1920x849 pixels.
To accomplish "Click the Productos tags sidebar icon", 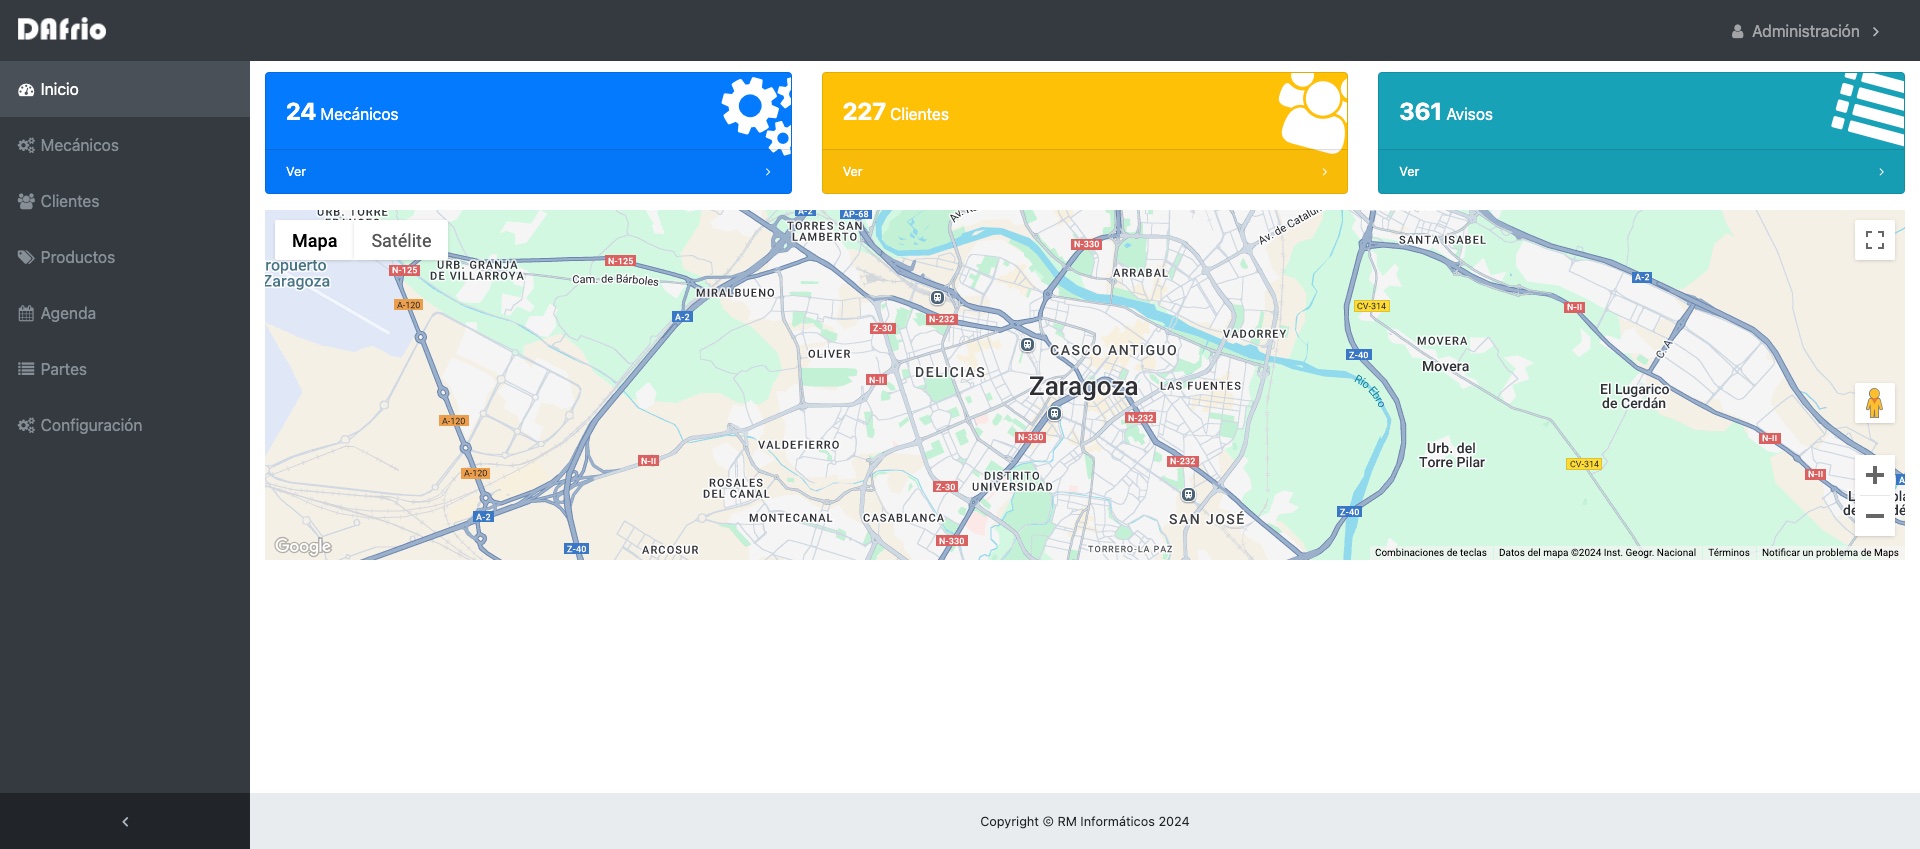I will [x=26, y=258].
